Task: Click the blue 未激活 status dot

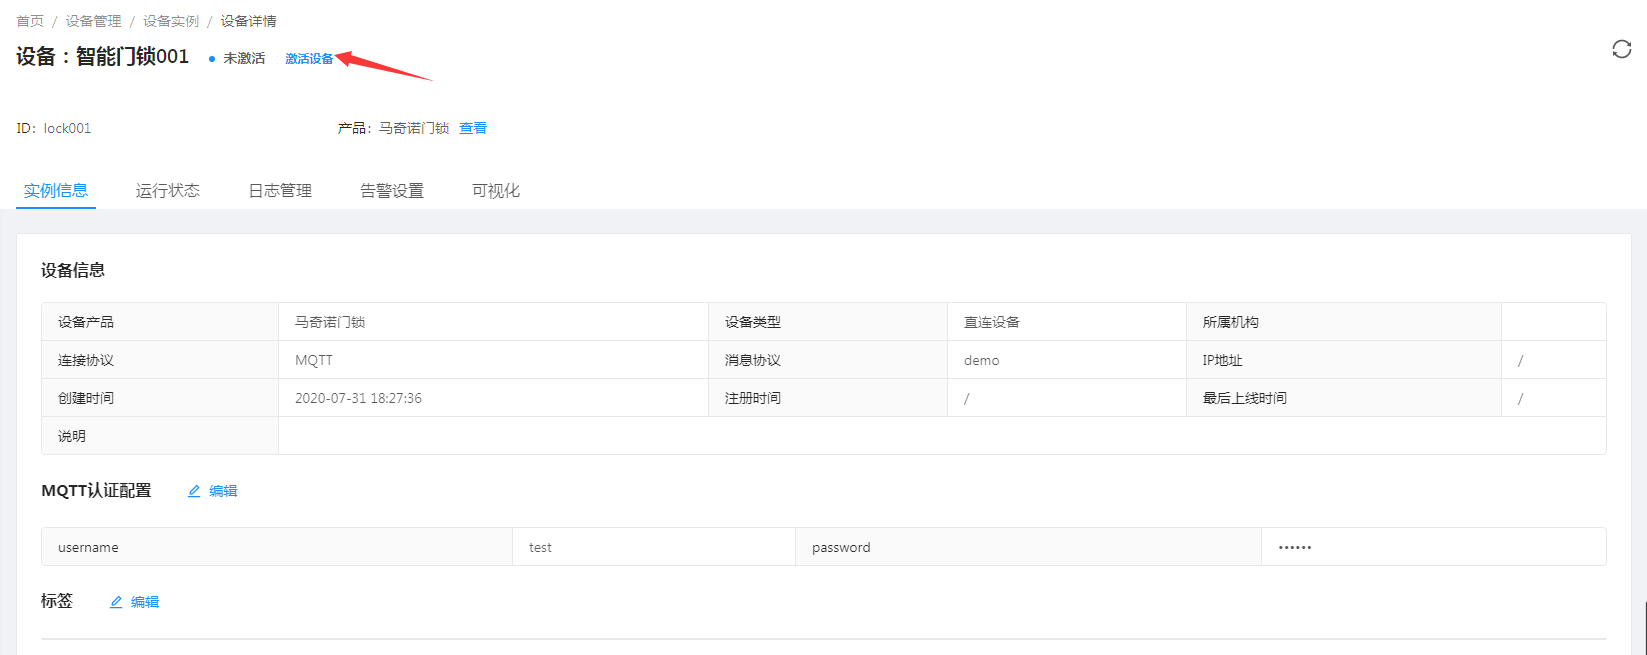Action: coord(212,59)
